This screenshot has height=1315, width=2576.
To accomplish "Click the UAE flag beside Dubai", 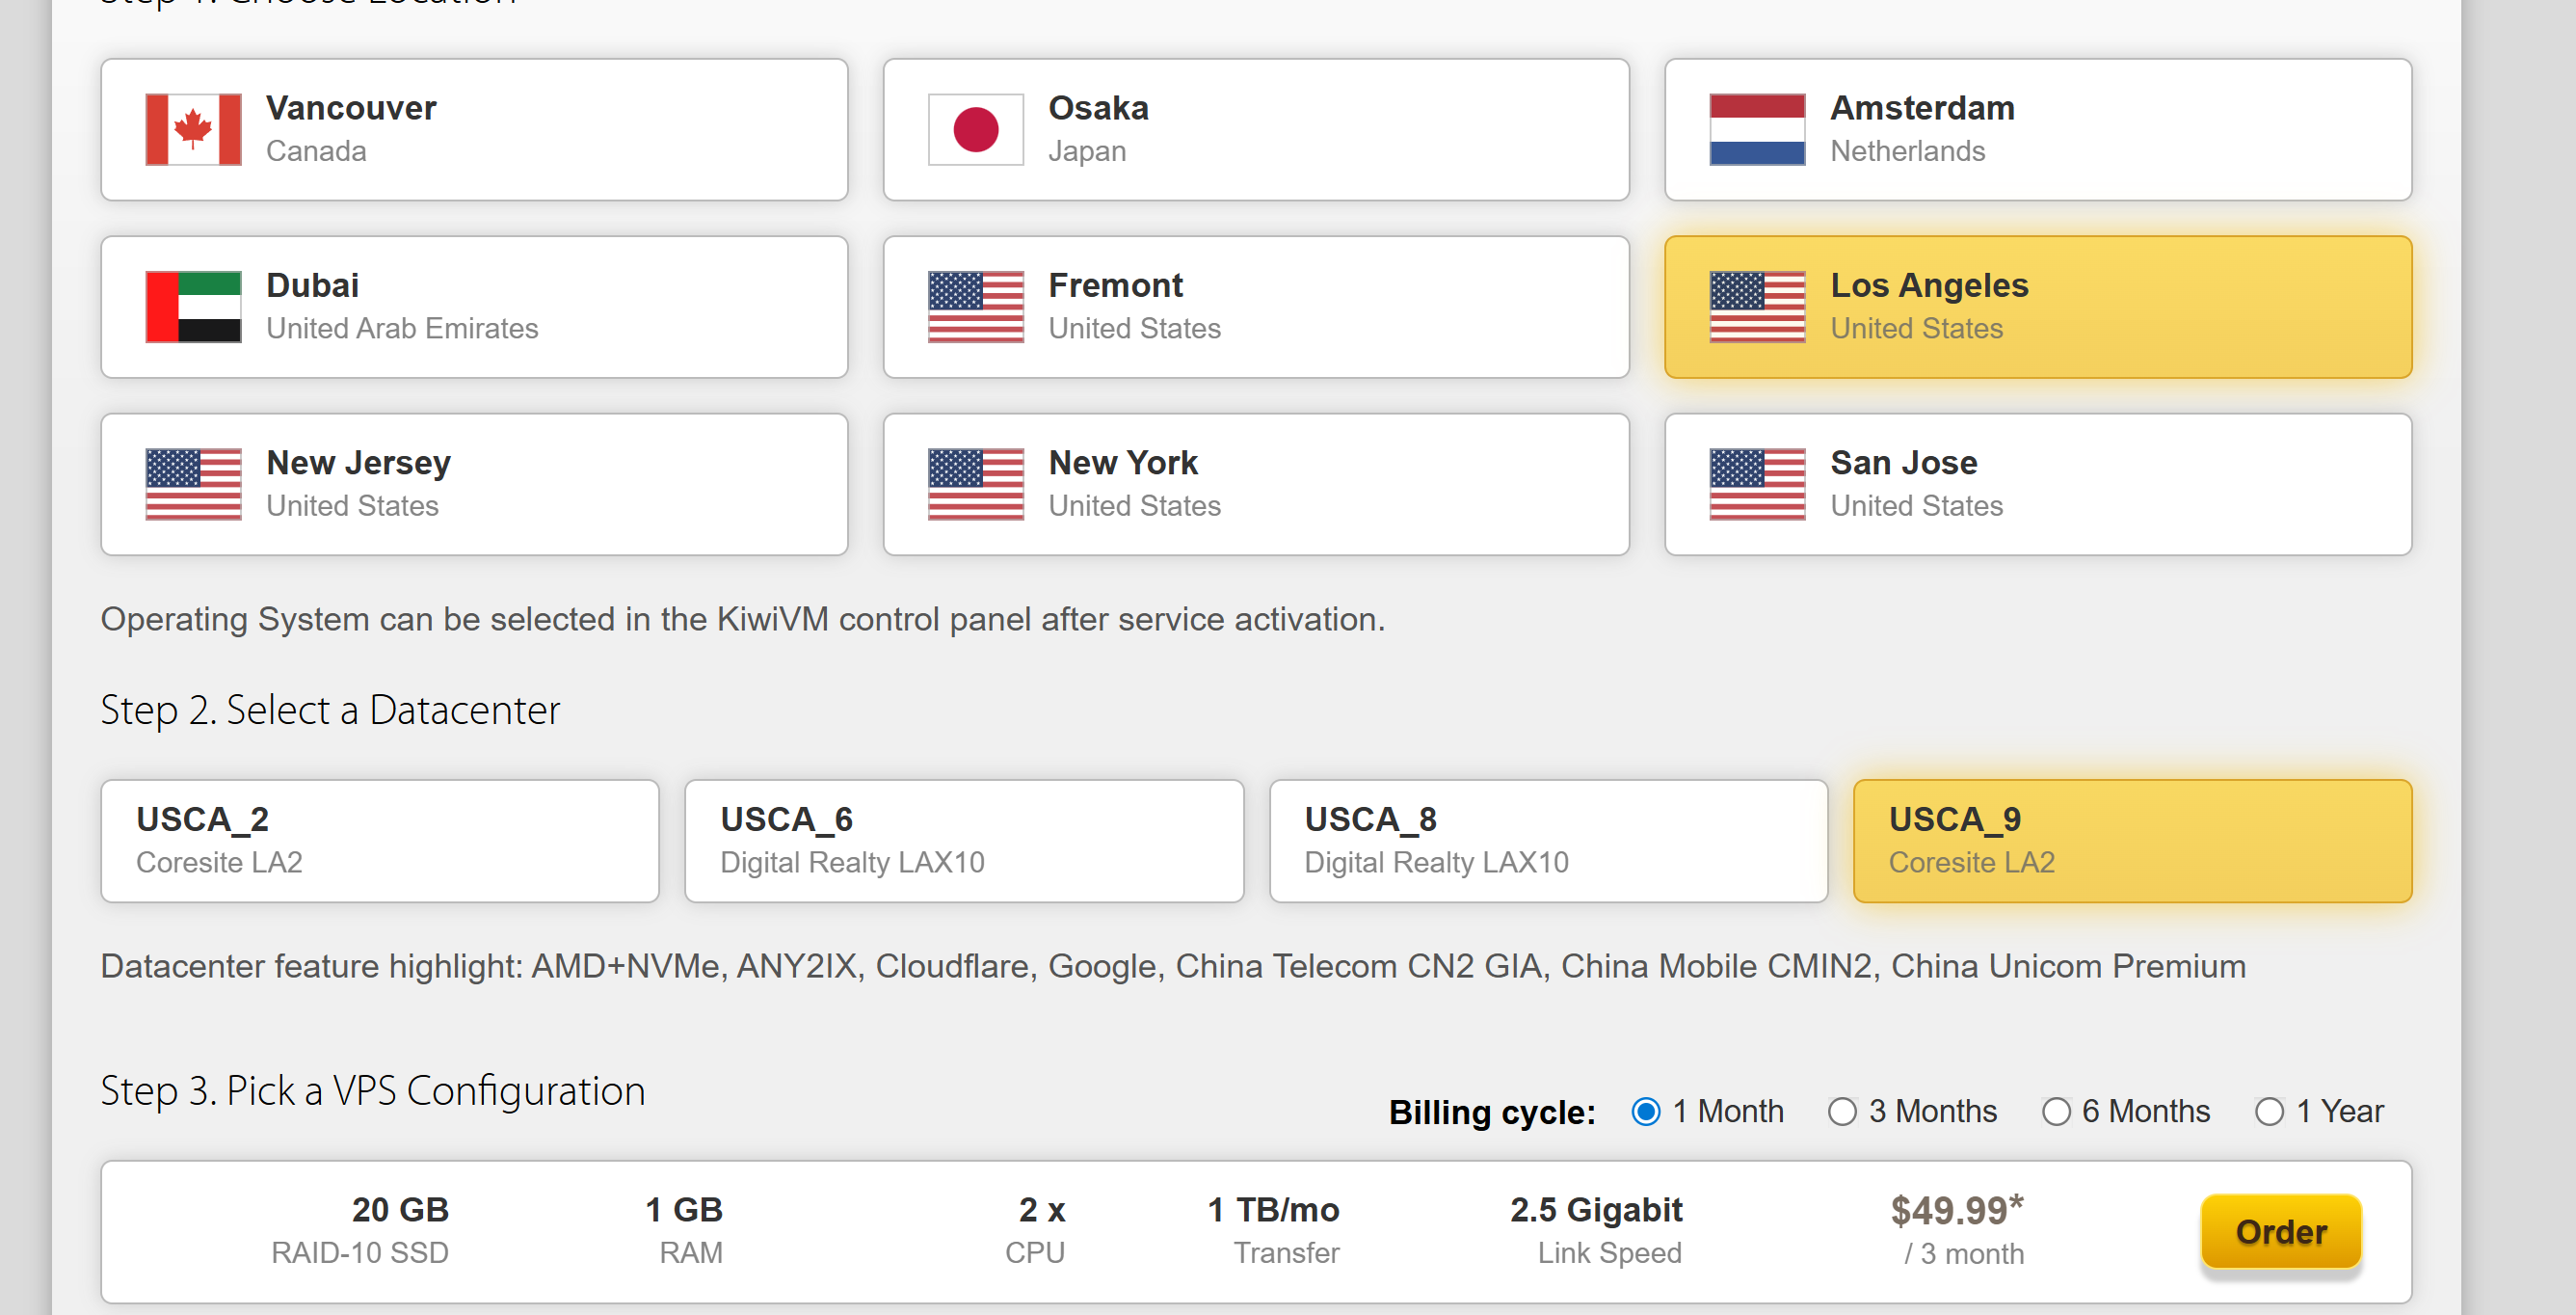I will 193,307.
